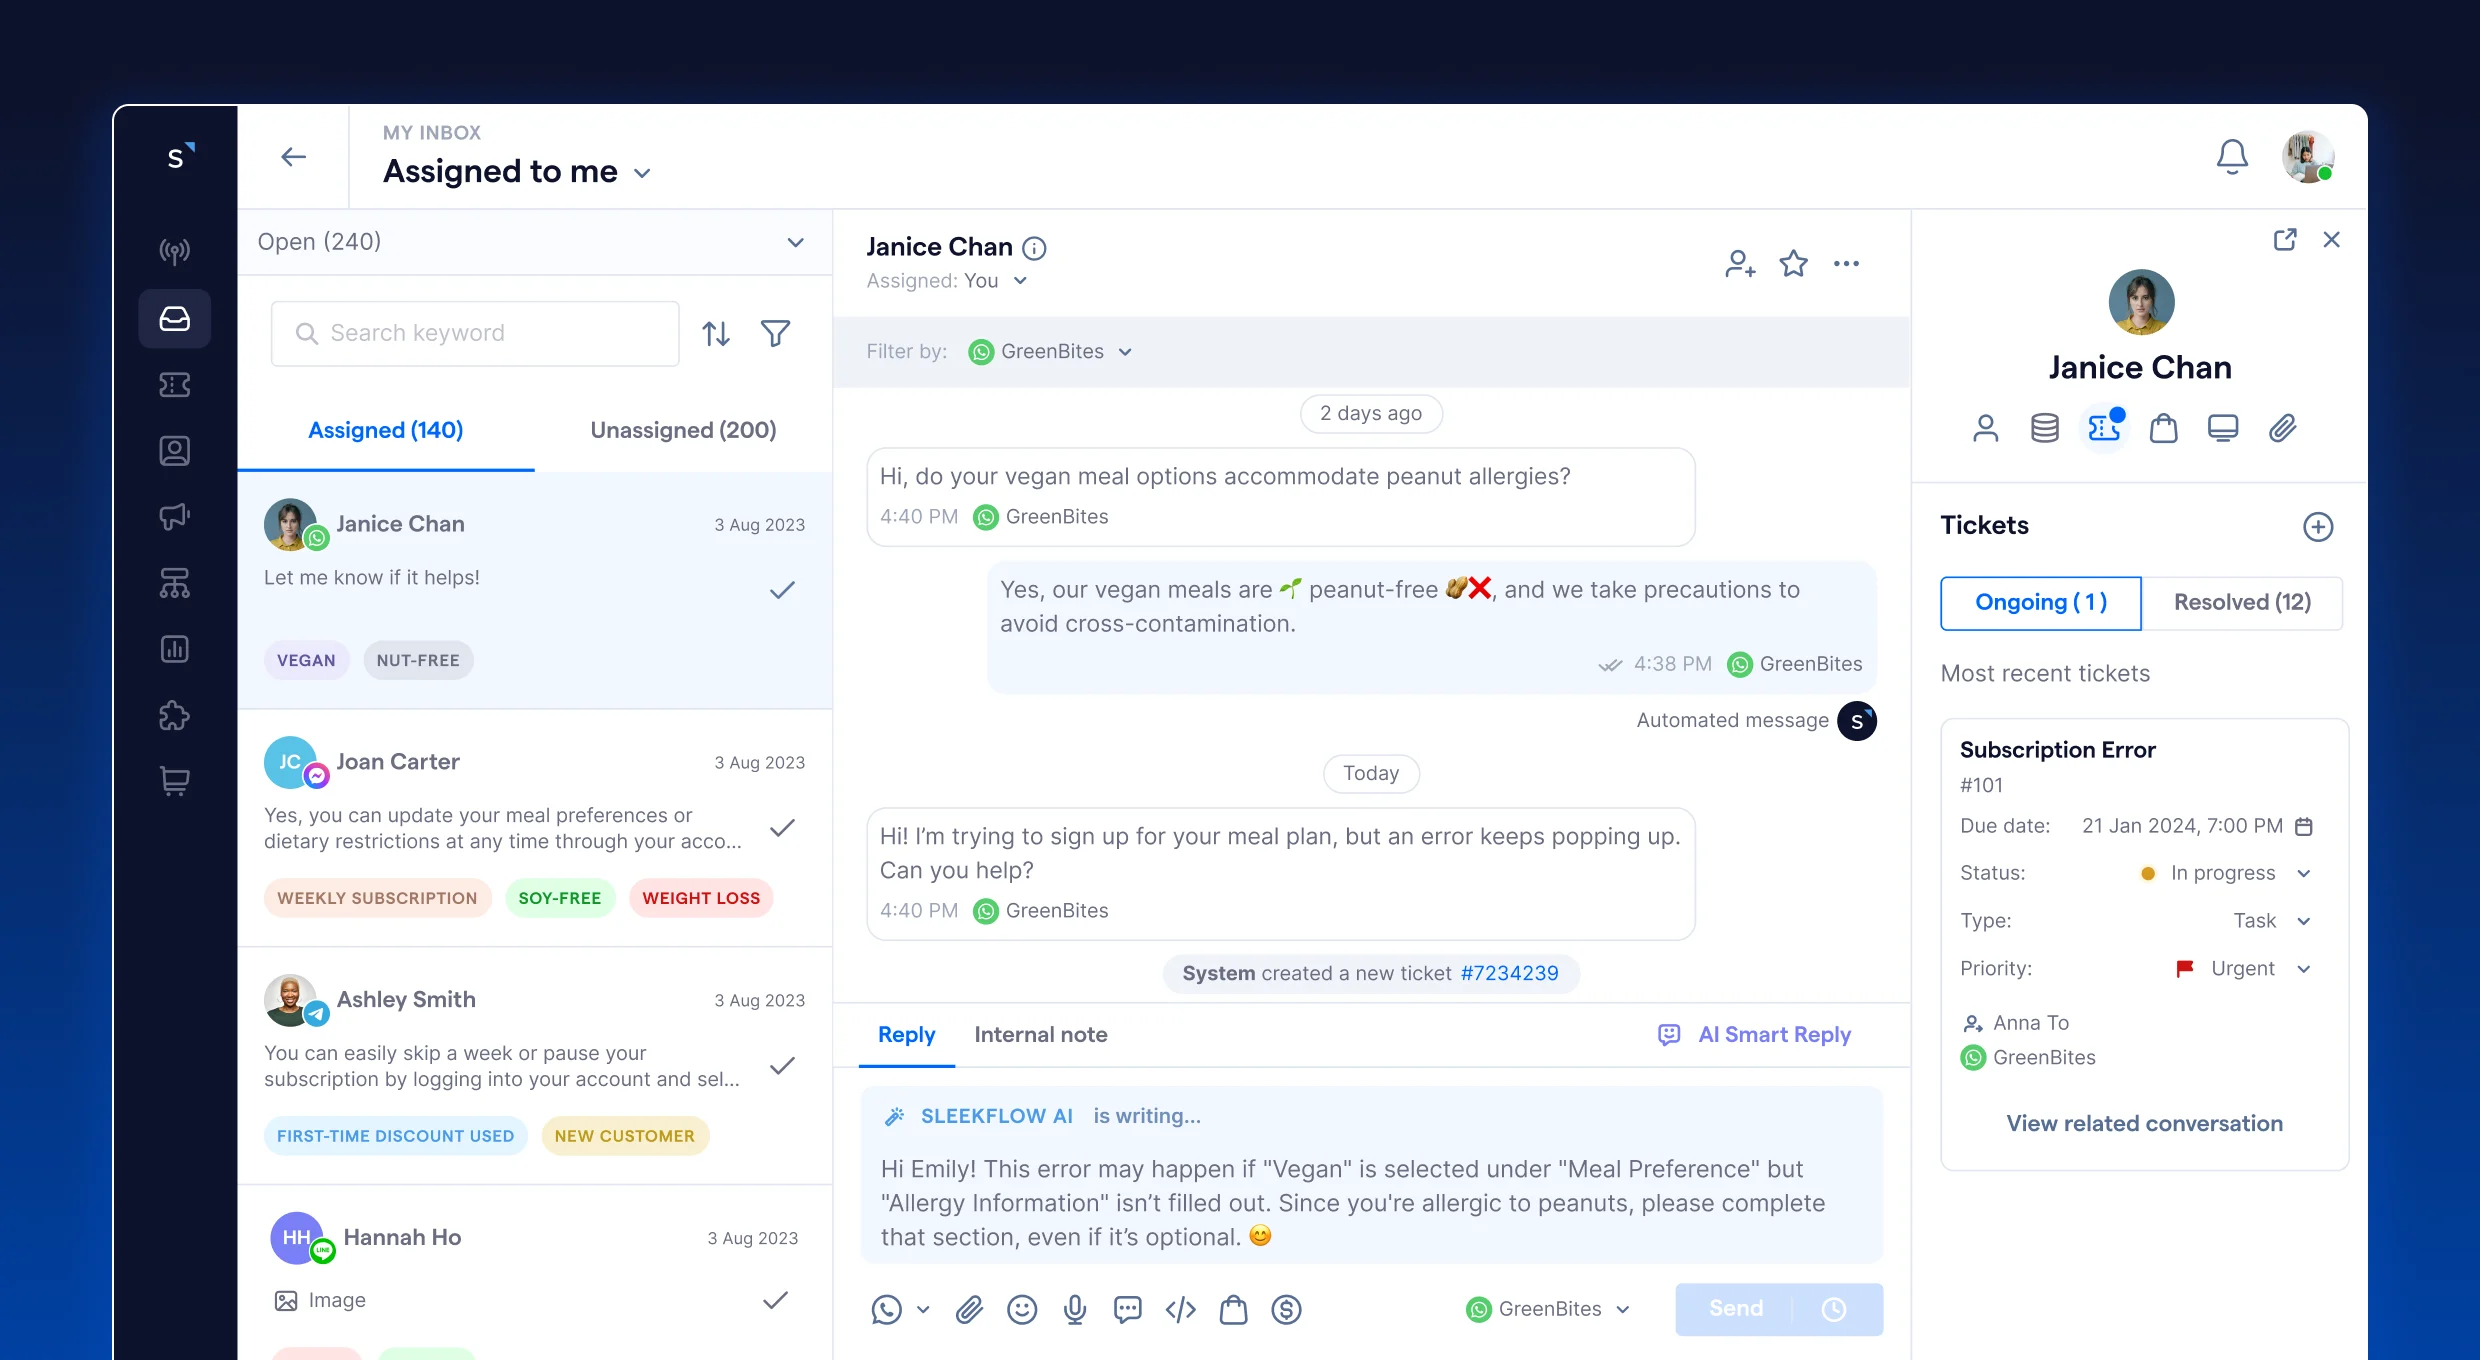Click the Search keyword input field
Image resolution: width=2480 pixels, height=1360 pixels.
pos(476,333)
